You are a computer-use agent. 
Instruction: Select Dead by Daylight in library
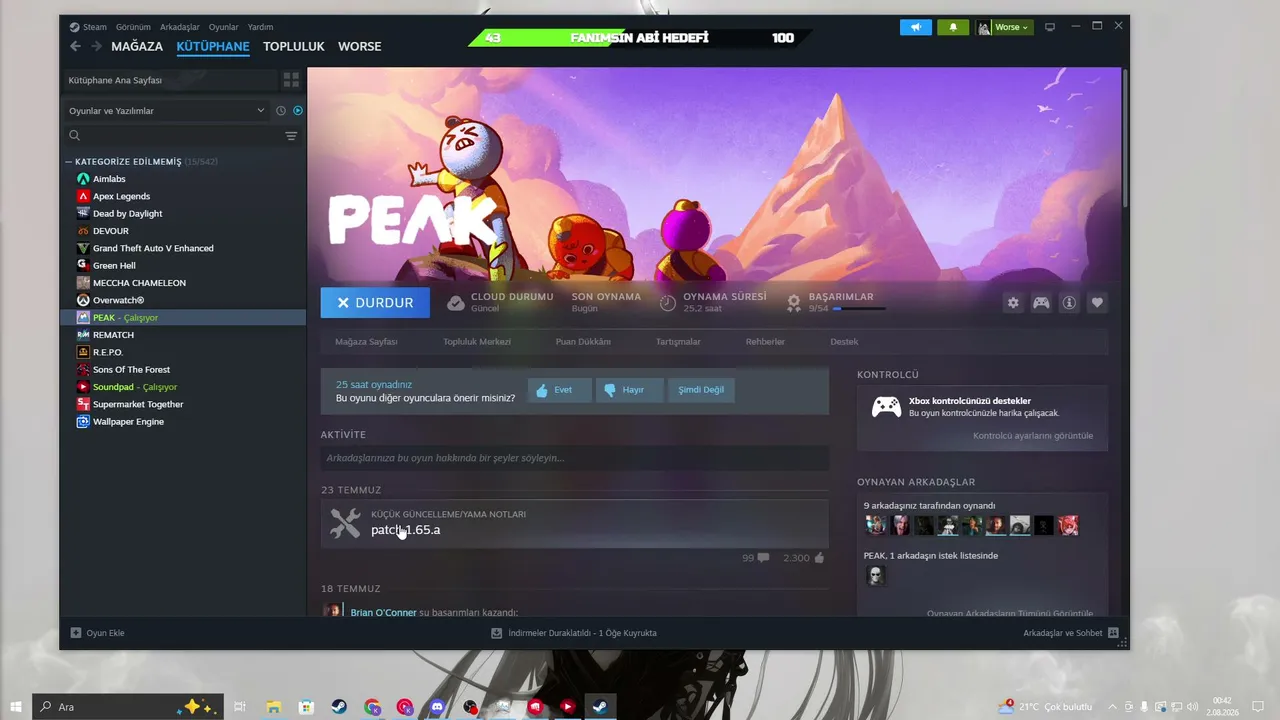[127, 214]
